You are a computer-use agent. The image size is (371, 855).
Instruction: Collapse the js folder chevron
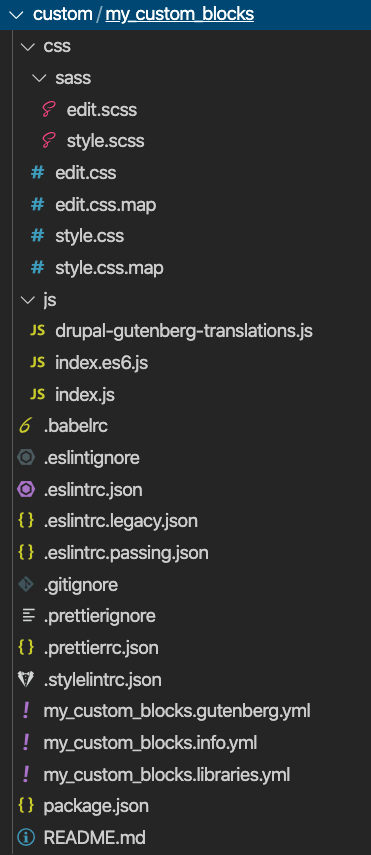tap(26, 300)
